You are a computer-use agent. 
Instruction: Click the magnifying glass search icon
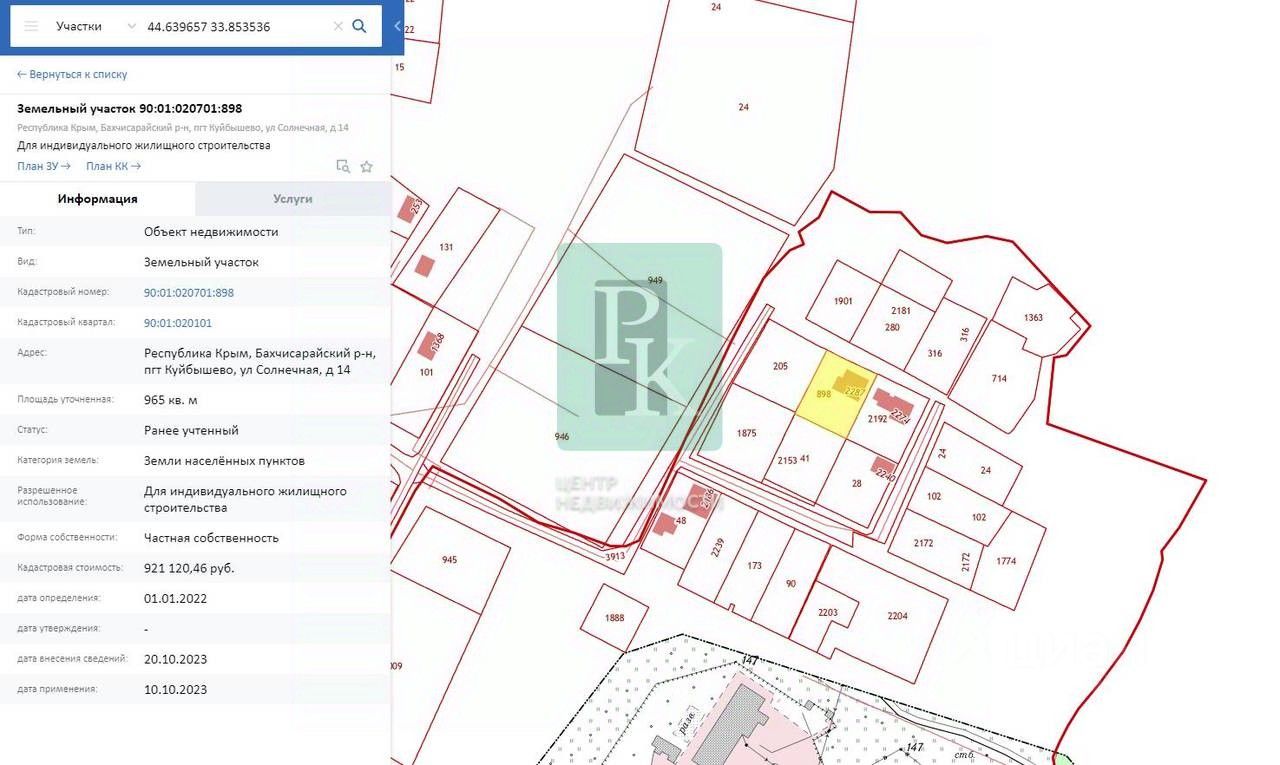[x=360, y=26]
